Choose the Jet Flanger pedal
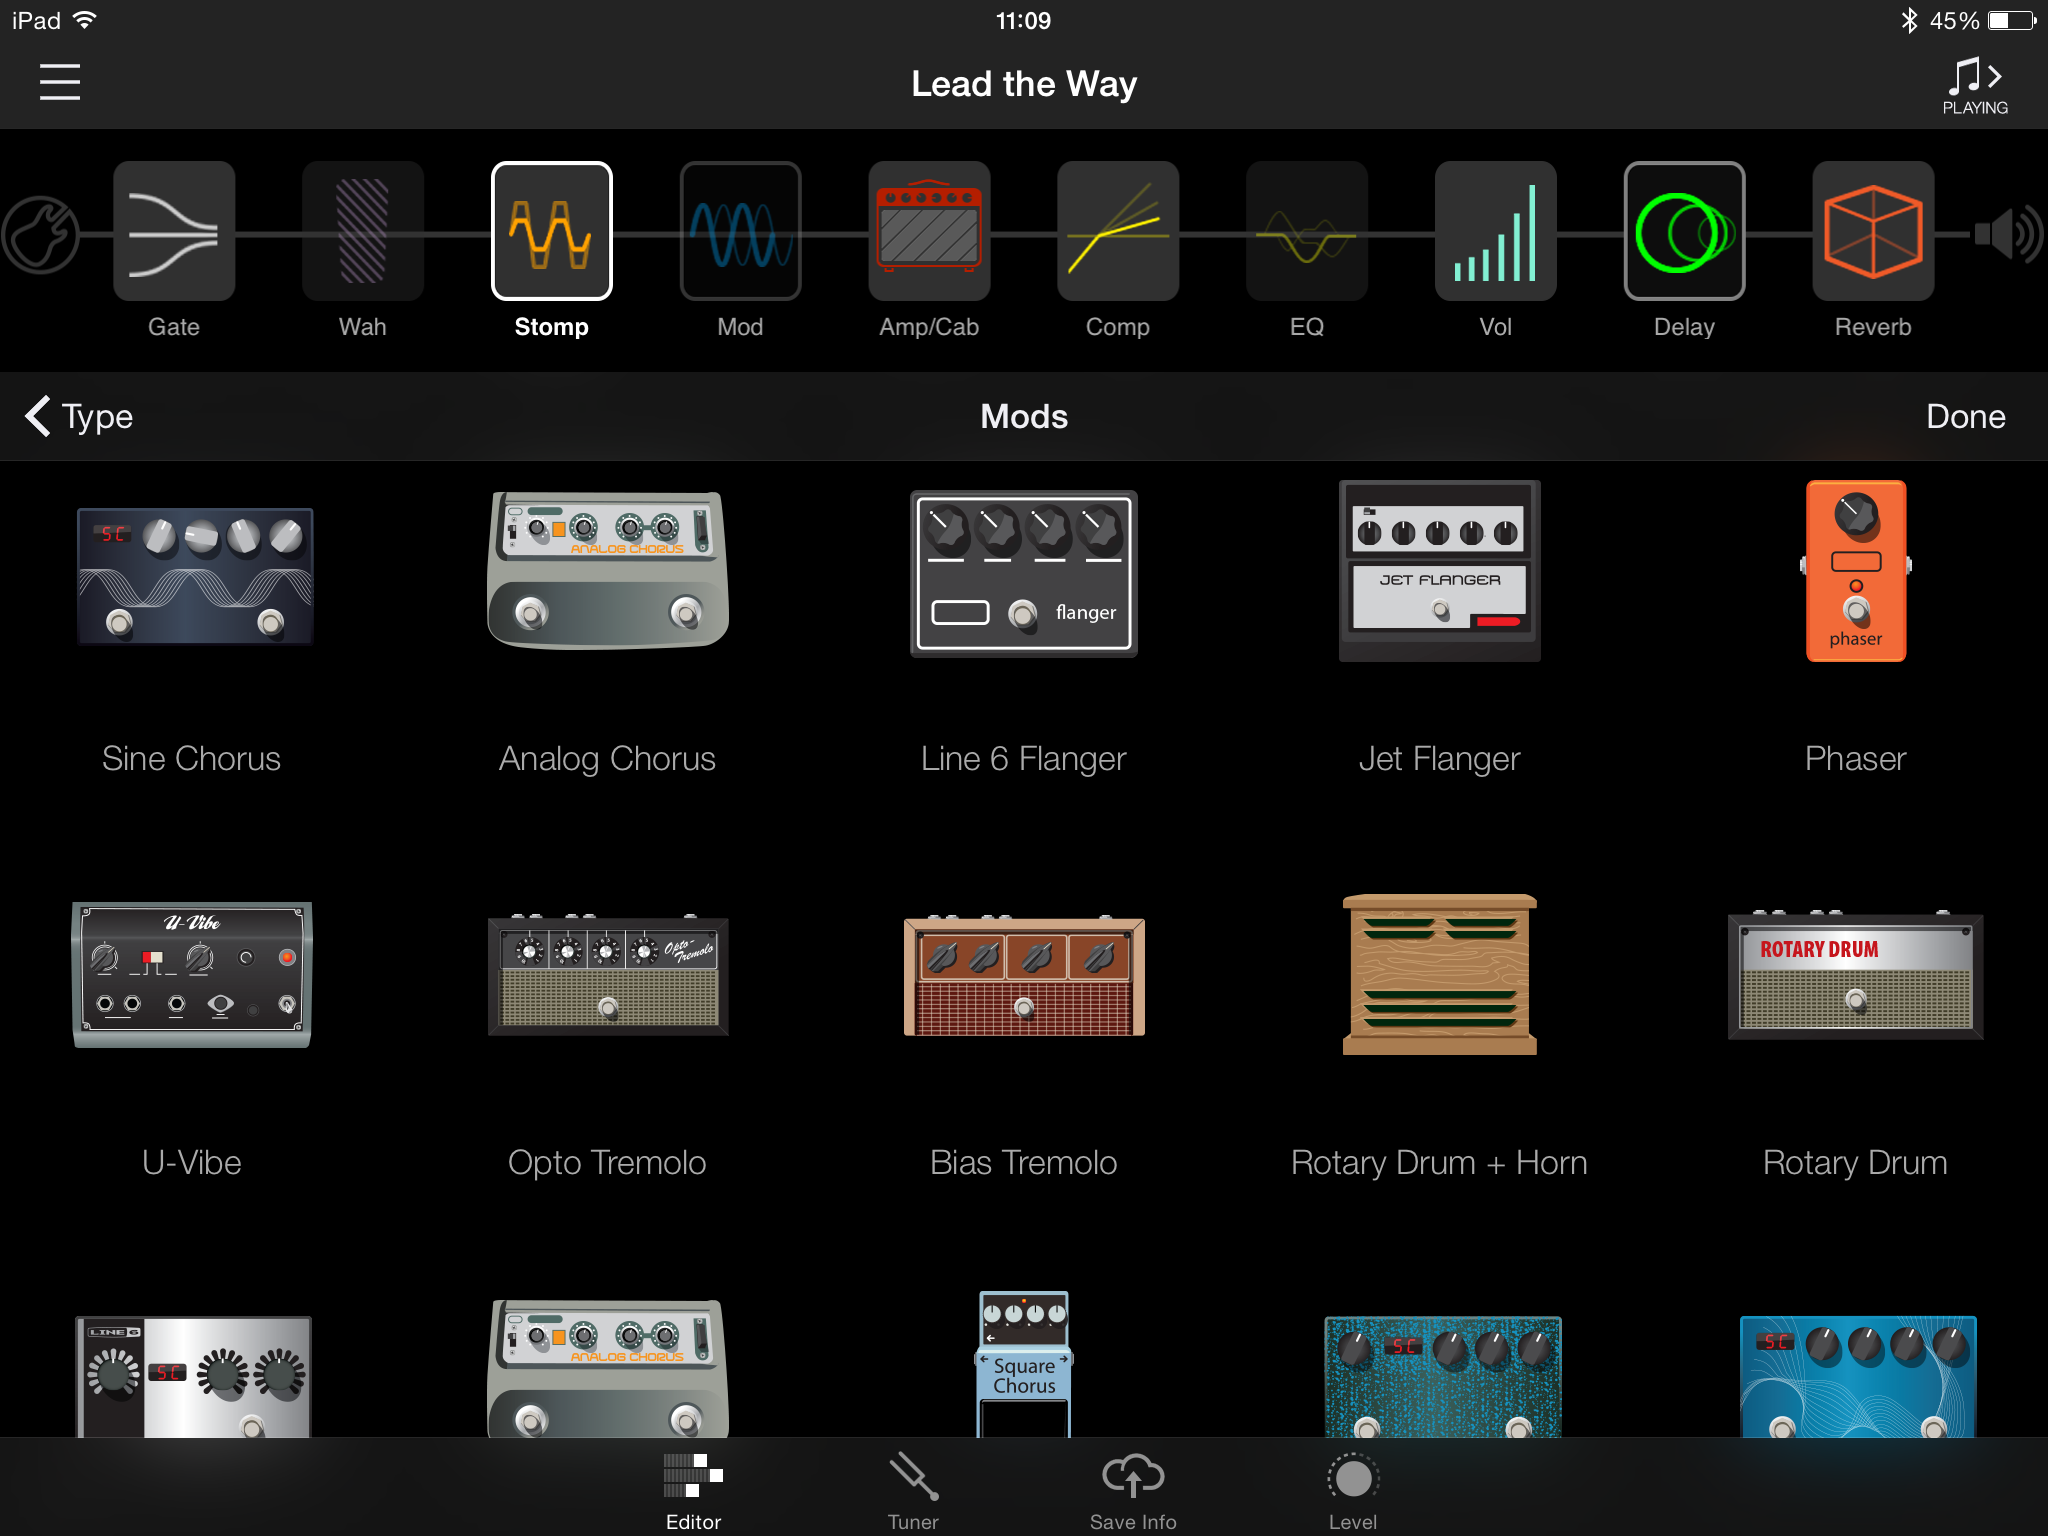2048x1536 pixels. pos(1440,570)
